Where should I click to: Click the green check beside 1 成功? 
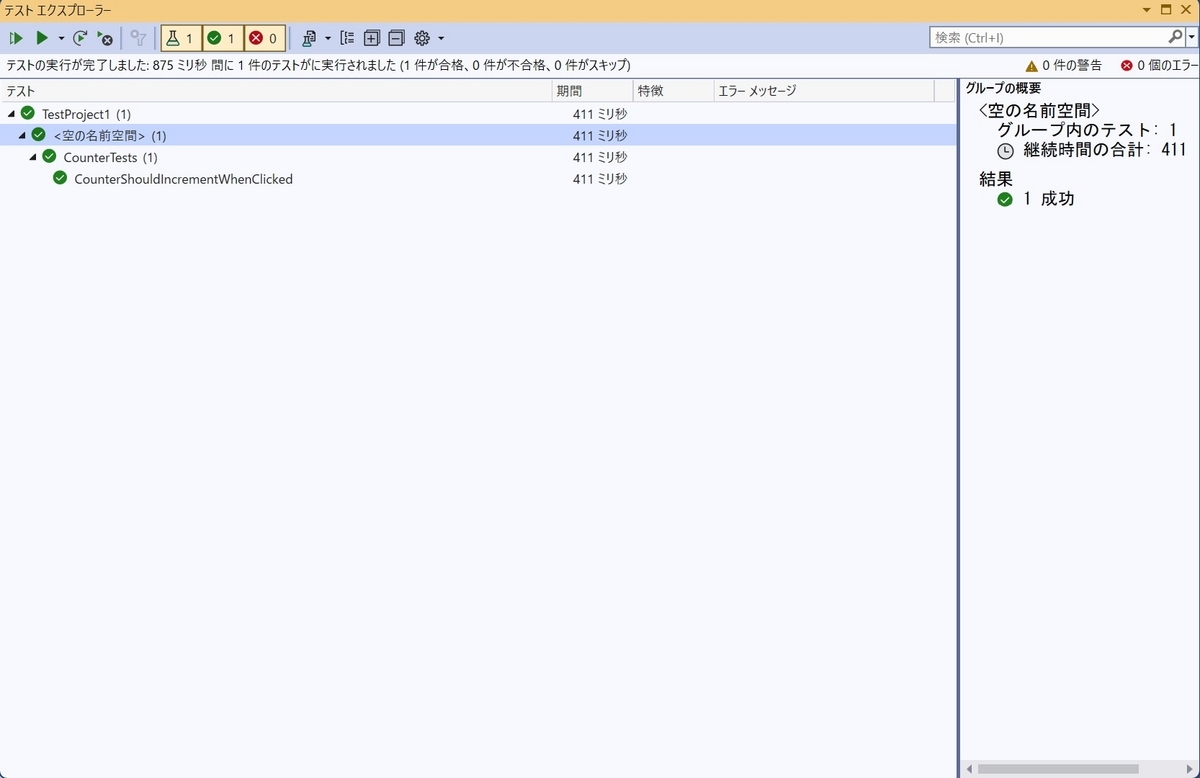(1005, 199)
